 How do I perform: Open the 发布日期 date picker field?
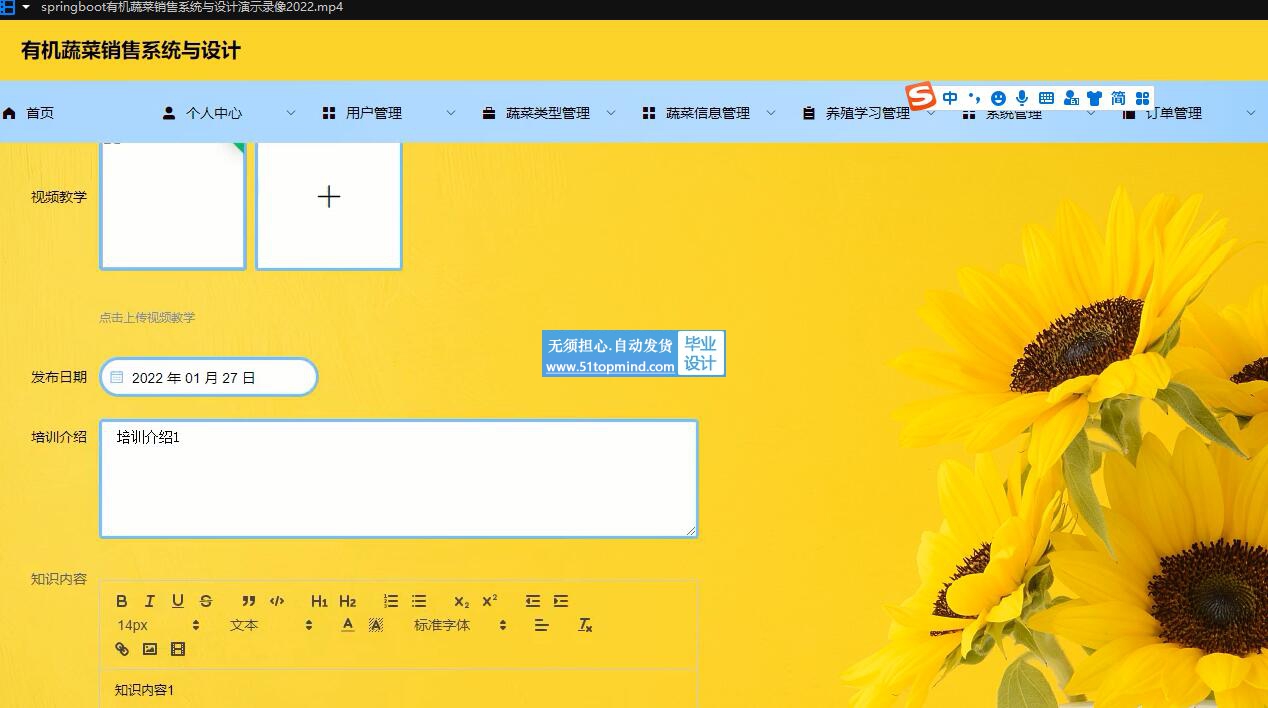tap(209, 377)
